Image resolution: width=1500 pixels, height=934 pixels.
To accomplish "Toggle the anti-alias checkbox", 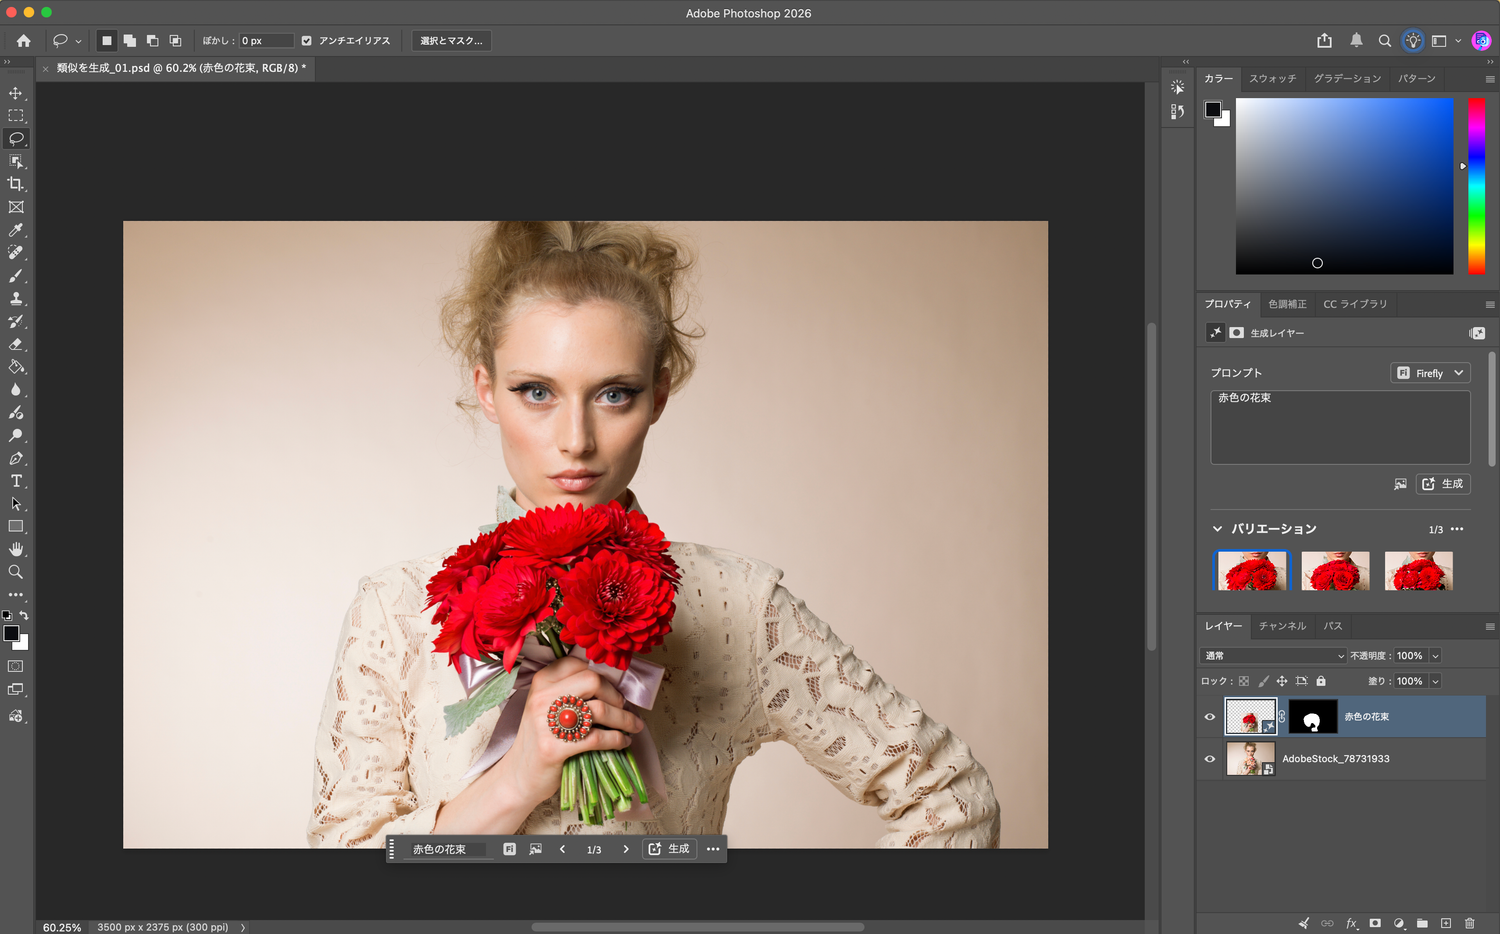I will point(307,41).
